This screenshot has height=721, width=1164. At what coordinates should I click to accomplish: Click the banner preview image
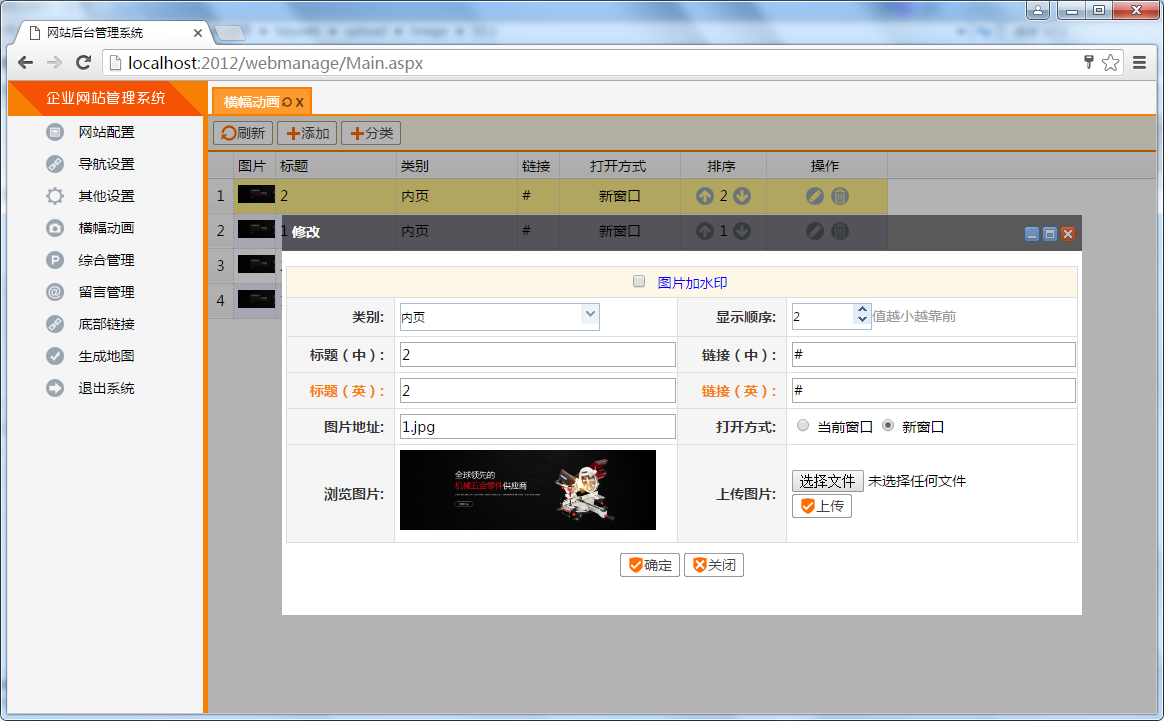[528, 490]
